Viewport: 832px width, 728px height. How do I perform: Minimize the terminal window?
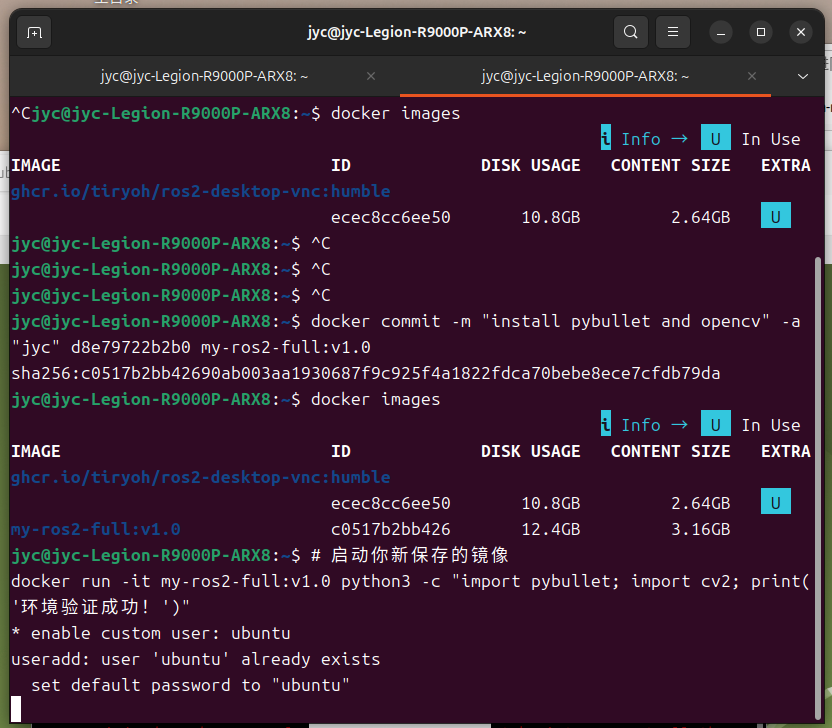721,33
